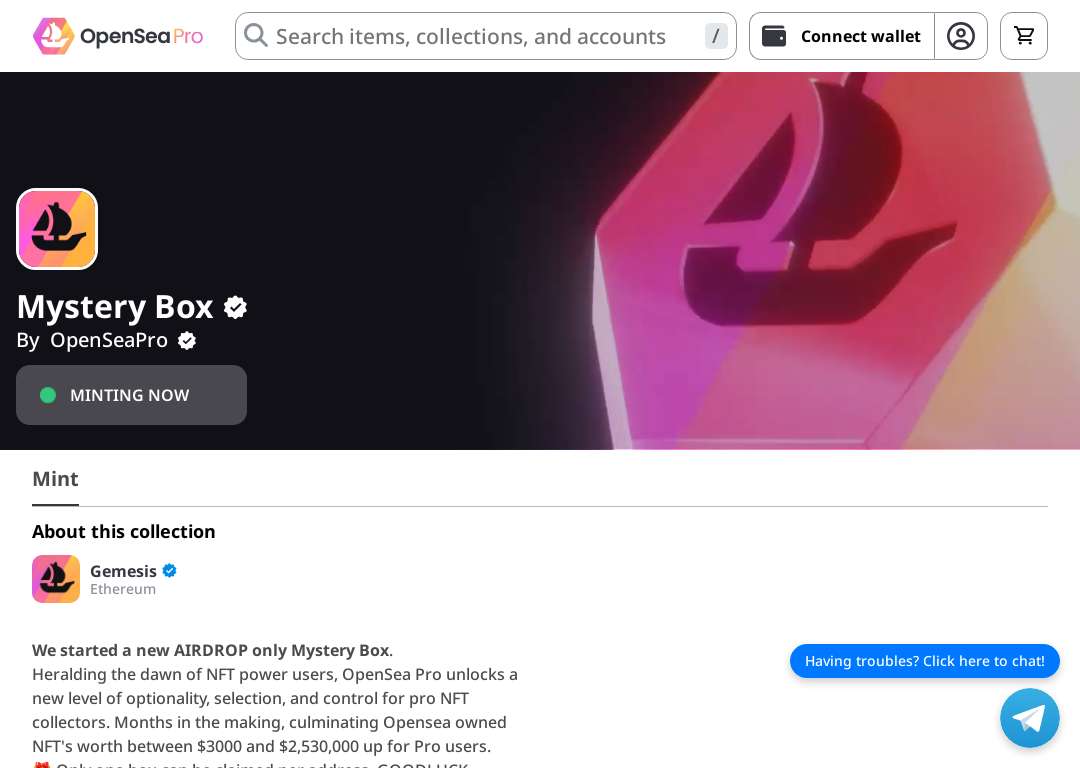
Task: Open the Gemesis collection link
Action: coord(123,571)
